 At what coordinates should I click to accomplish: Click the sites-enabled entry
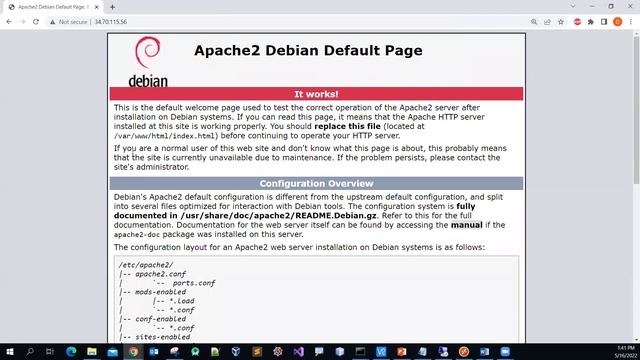pyautogui.click(x=162, y=337)
